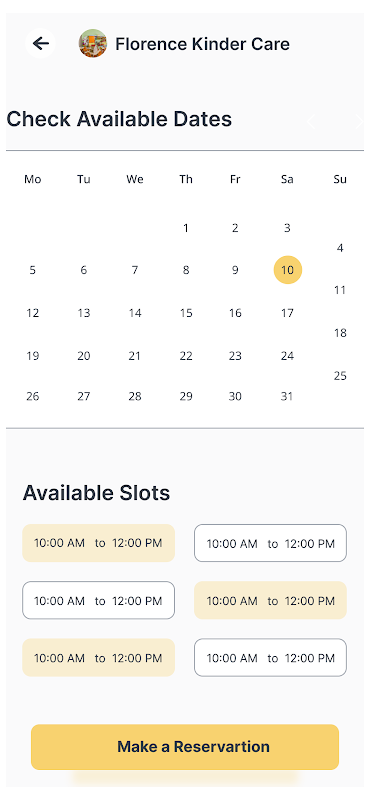Advance to the next month with the right chevron
The height and width of the screenshot is (800, 370).
pos(359,121)
